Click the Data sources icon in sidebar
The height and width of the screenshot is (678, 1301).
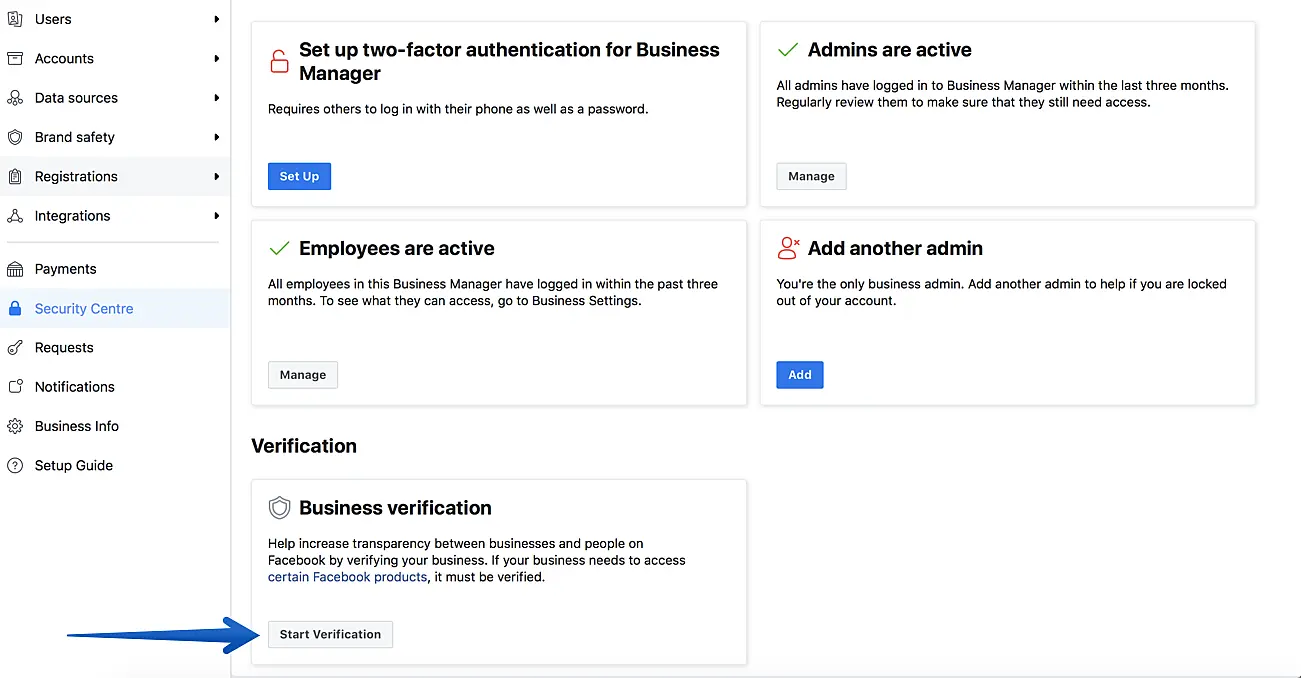[x=15, y=98]
